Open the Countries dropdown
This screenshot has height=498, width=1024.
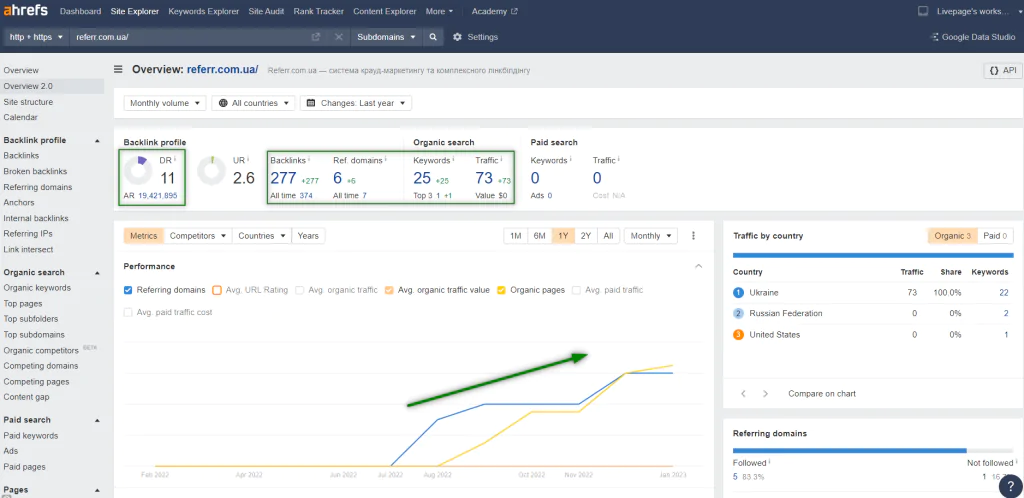point(262,236)
